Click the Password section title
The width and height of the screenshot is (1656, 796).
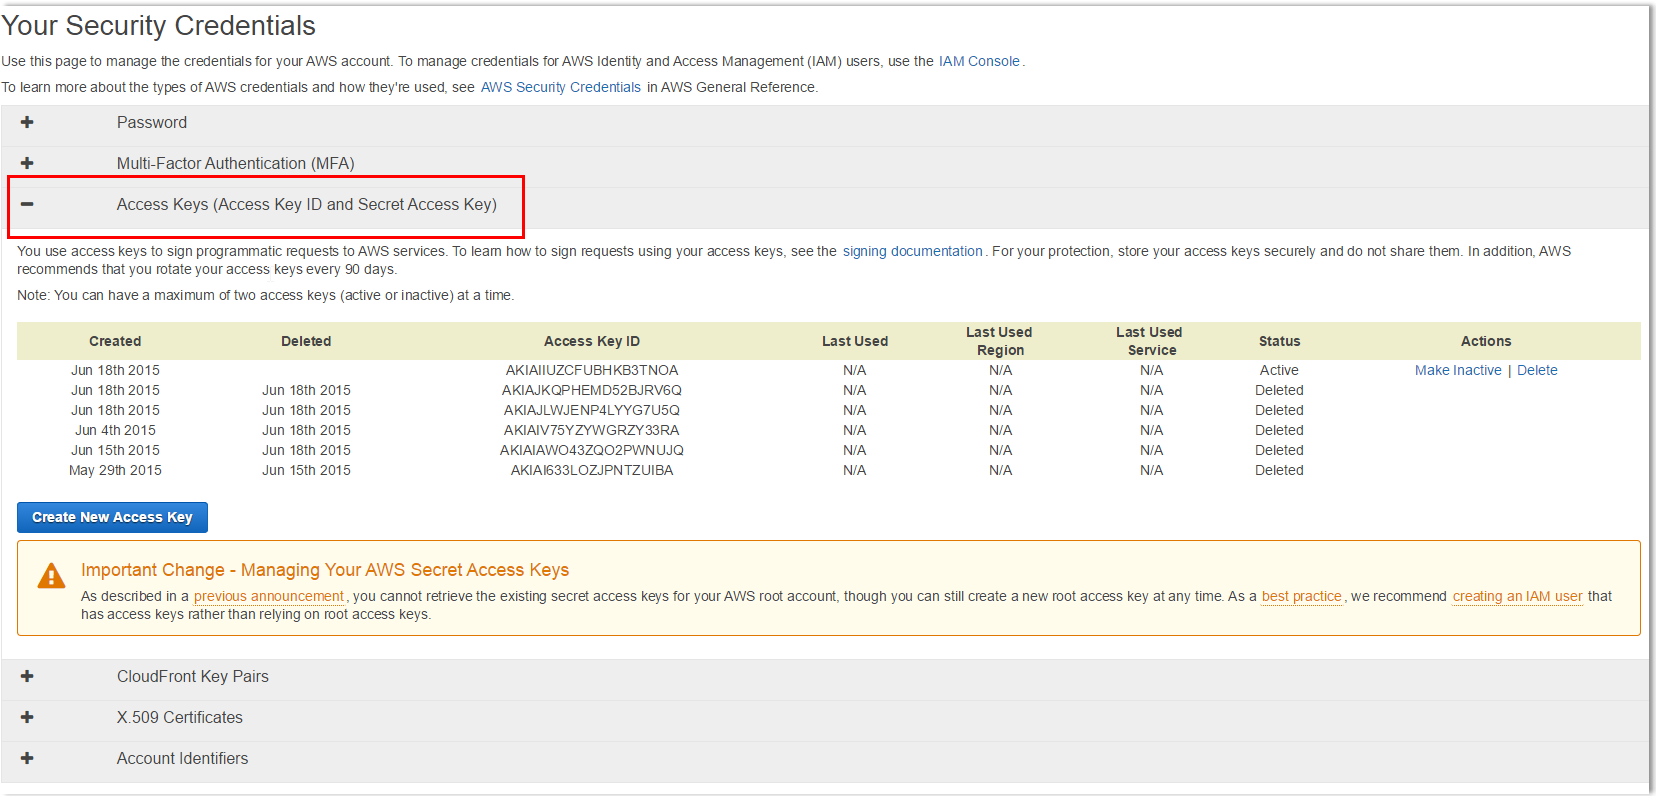(x=152, y=122)
